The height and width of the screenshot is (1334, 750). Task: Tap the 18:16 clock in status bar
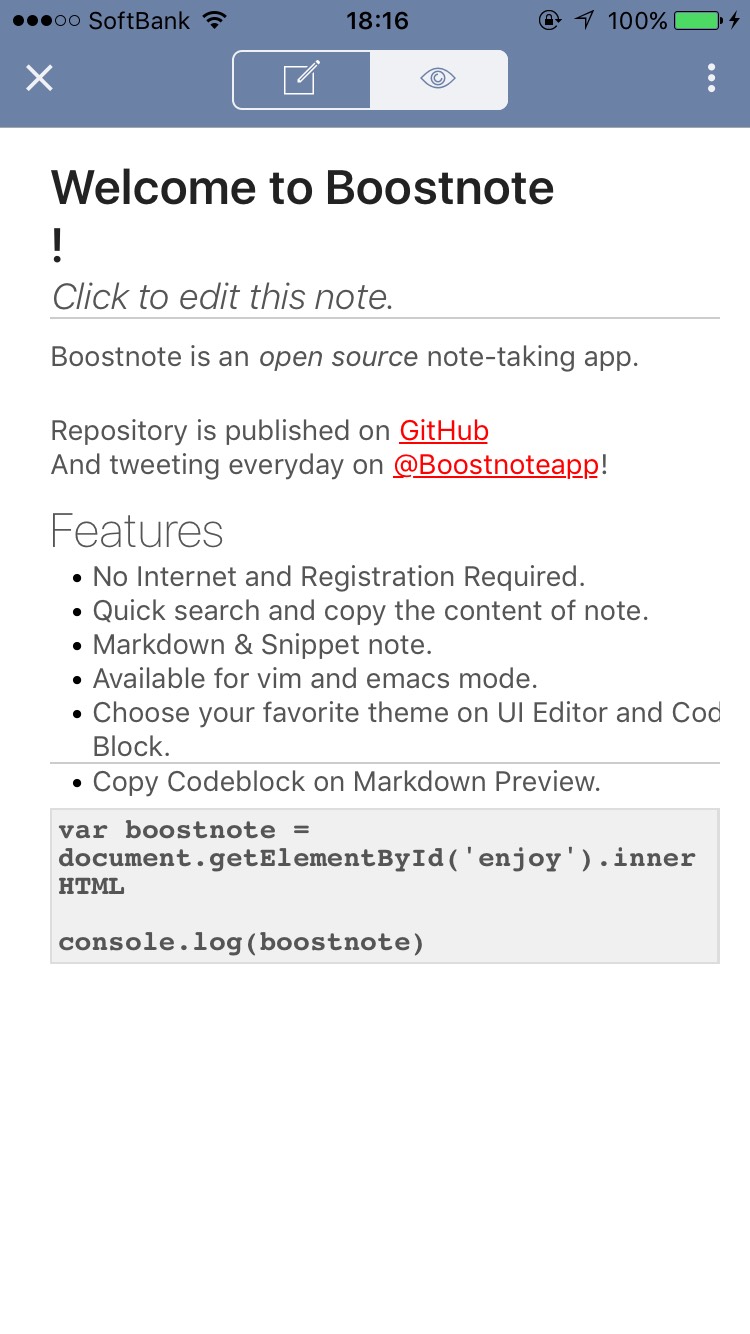(377, 20)
